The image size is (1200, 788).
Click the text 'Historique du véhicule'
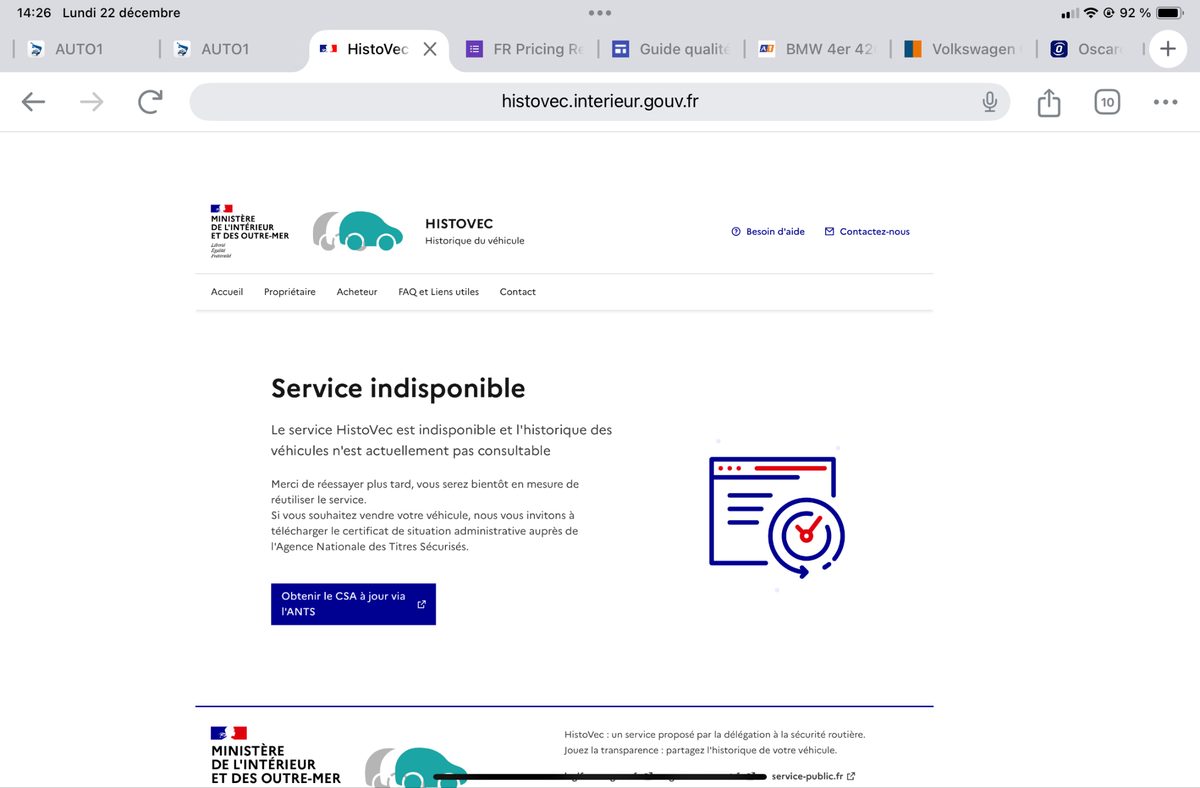(x=475, y=241)
